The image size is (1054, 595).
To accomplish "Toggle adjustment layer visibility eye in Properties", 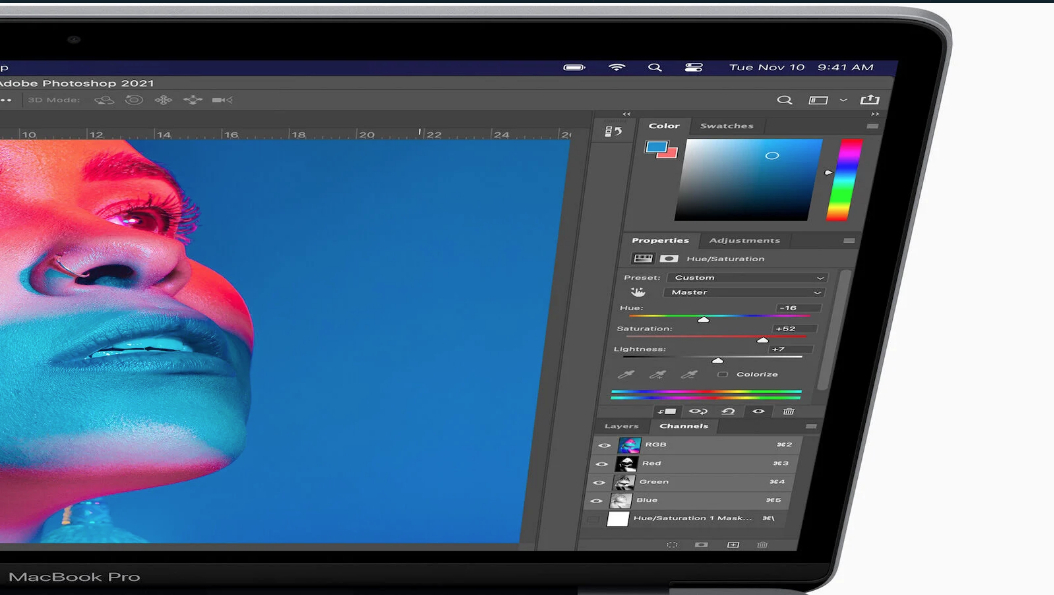I will tap(758, 411).
